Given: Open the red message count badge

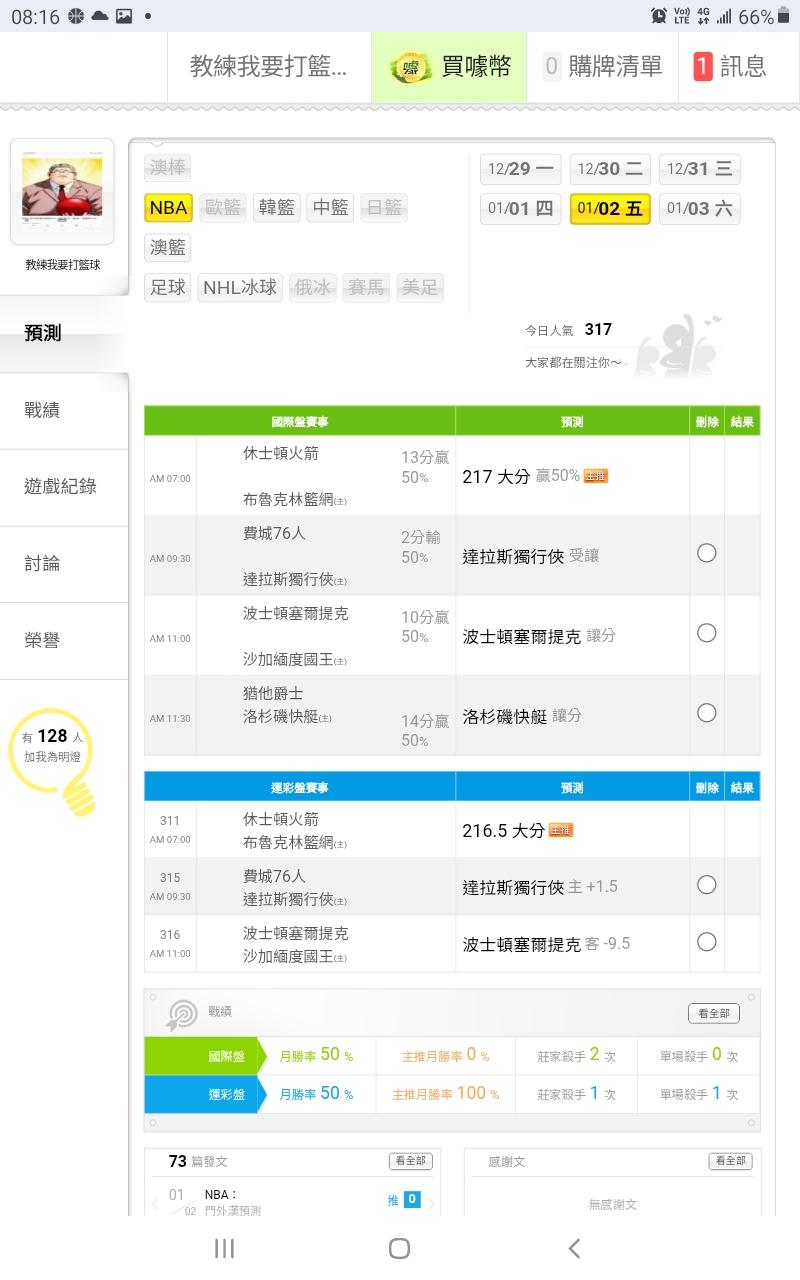Looking at the screenshot, I should tap(703, 67).
